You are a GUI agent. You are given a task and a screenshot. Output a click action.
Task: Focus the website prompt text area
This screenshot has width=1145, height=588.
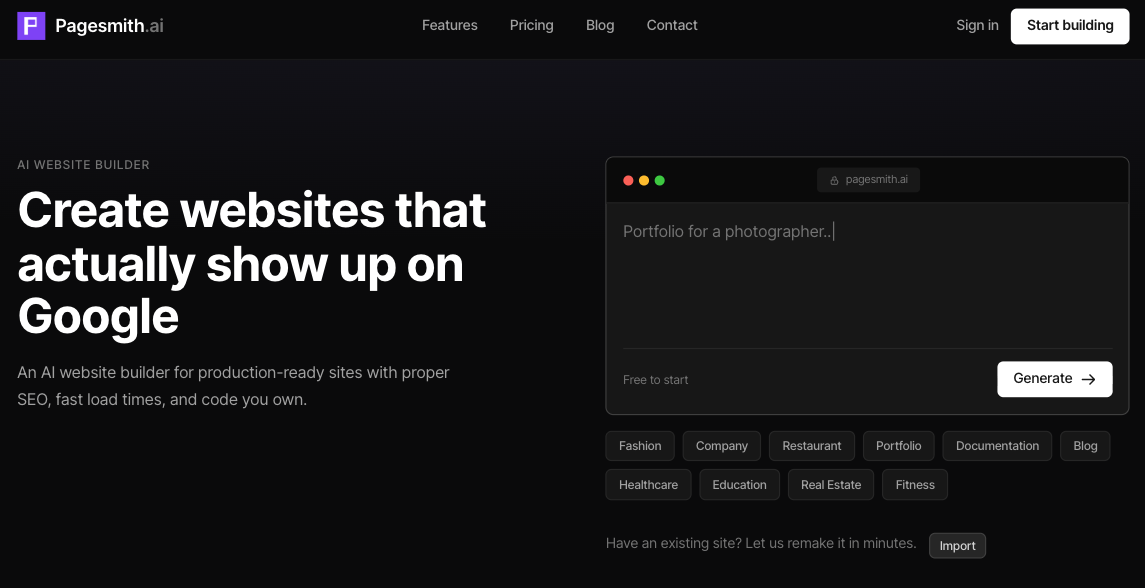click(x=868, y=278)
